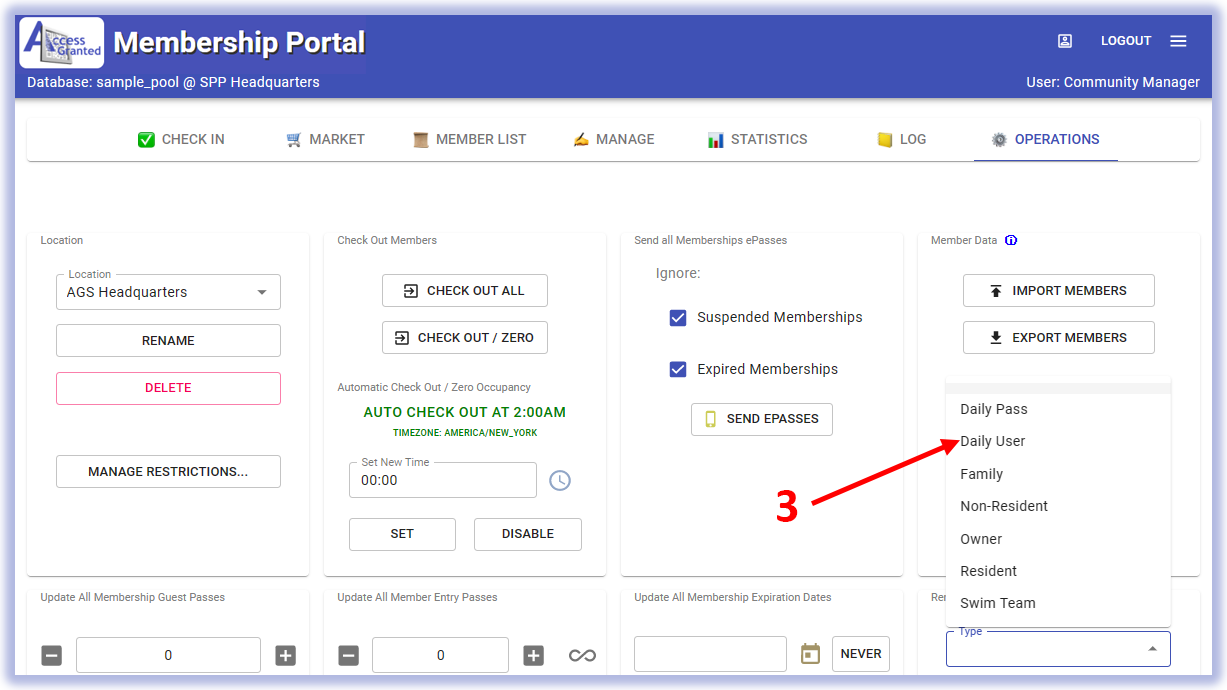This screenshot has height=690, width=1227.
Task: Choose Swim Team in the dropdown list
Action: 998,603
